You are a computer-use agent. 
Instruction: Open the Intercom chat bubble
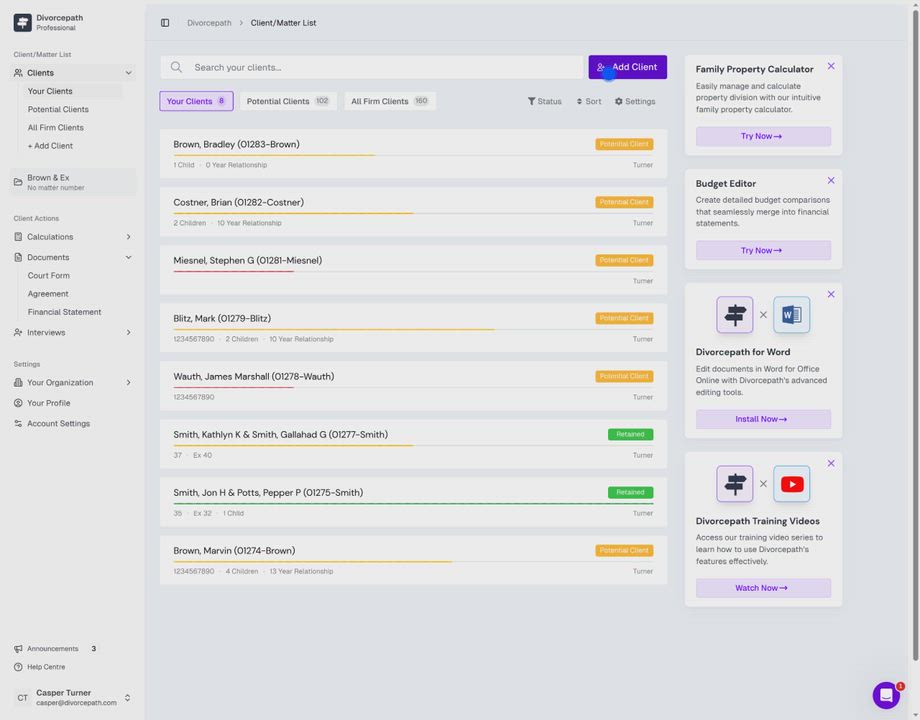point(886,695)
